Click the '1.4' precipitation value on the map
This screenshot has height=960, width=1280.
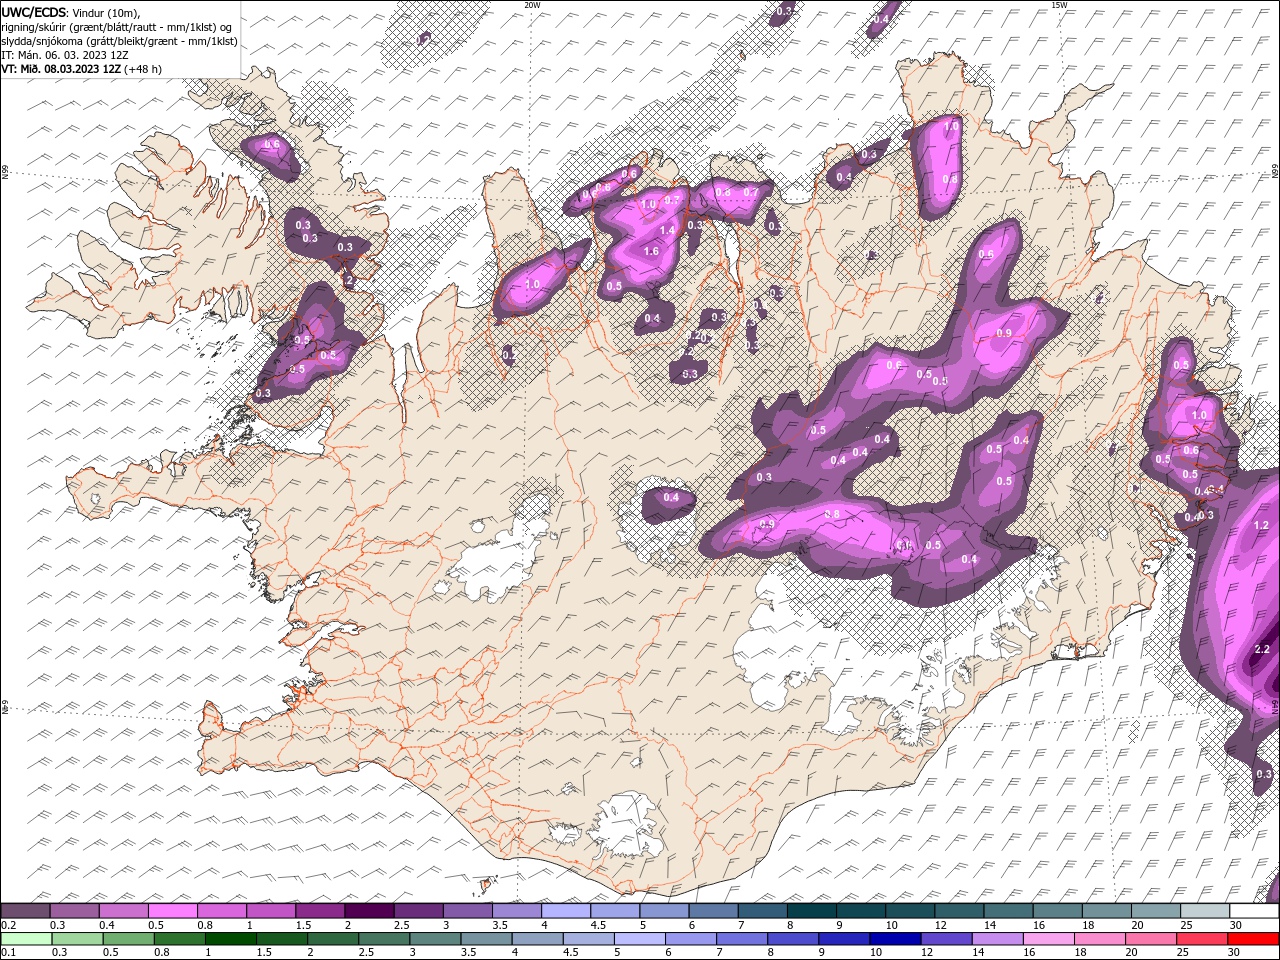(667, 230)
